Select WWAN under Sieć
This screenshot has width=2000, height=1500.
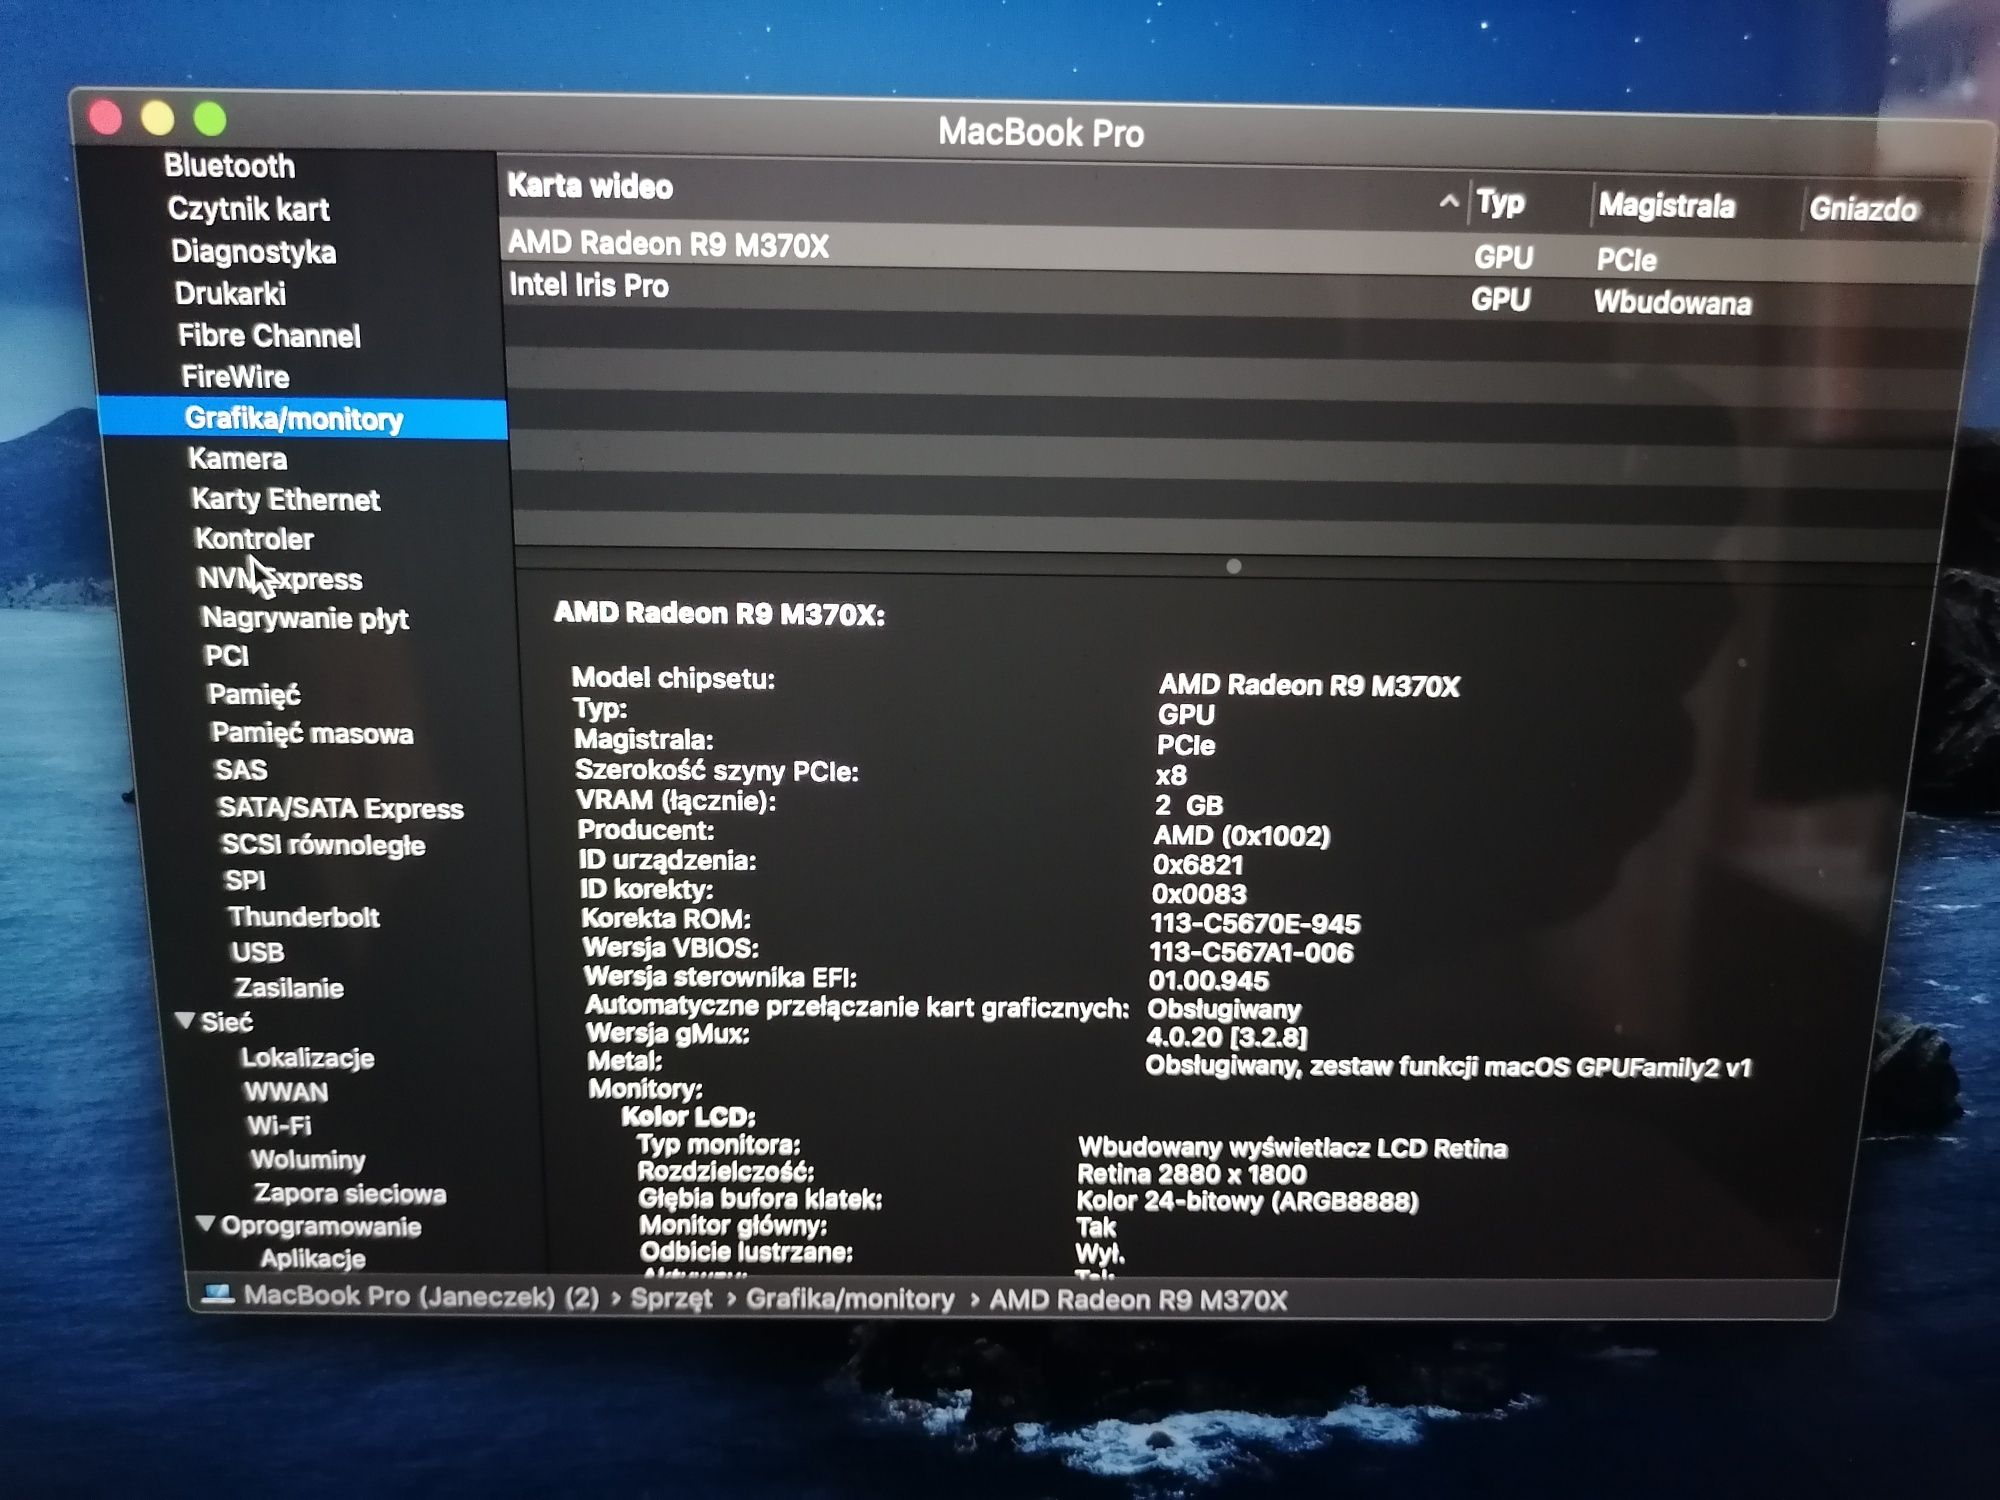click(x=286, y=1092)
